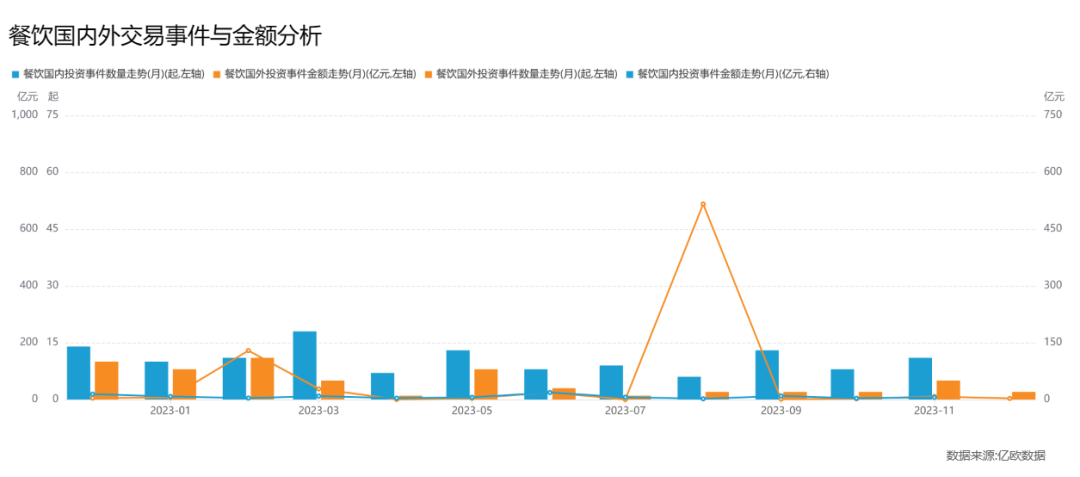Click the 数据来源:亿欧数据 source text

coord(995,456)
